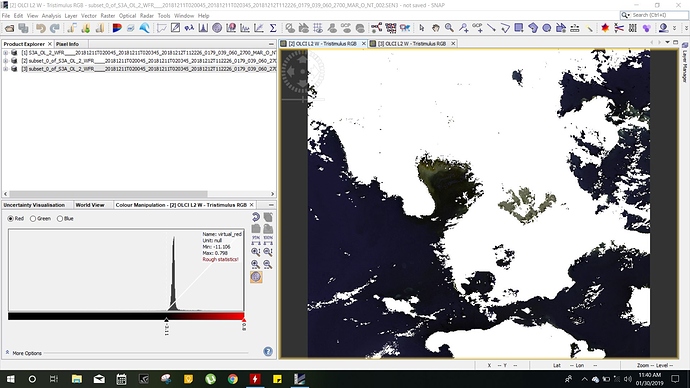The width and height of the screenshot is (690, 388).
Task: Select the arrow Selection tool
Action: tap(422, 28)
